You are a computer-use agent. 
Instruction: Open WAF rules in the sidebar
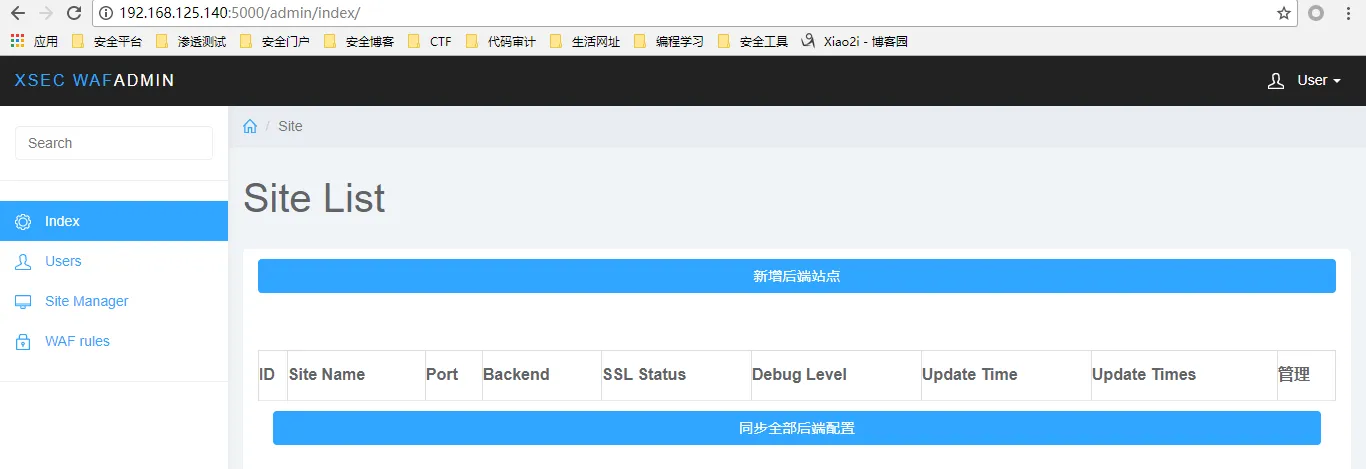114,341
